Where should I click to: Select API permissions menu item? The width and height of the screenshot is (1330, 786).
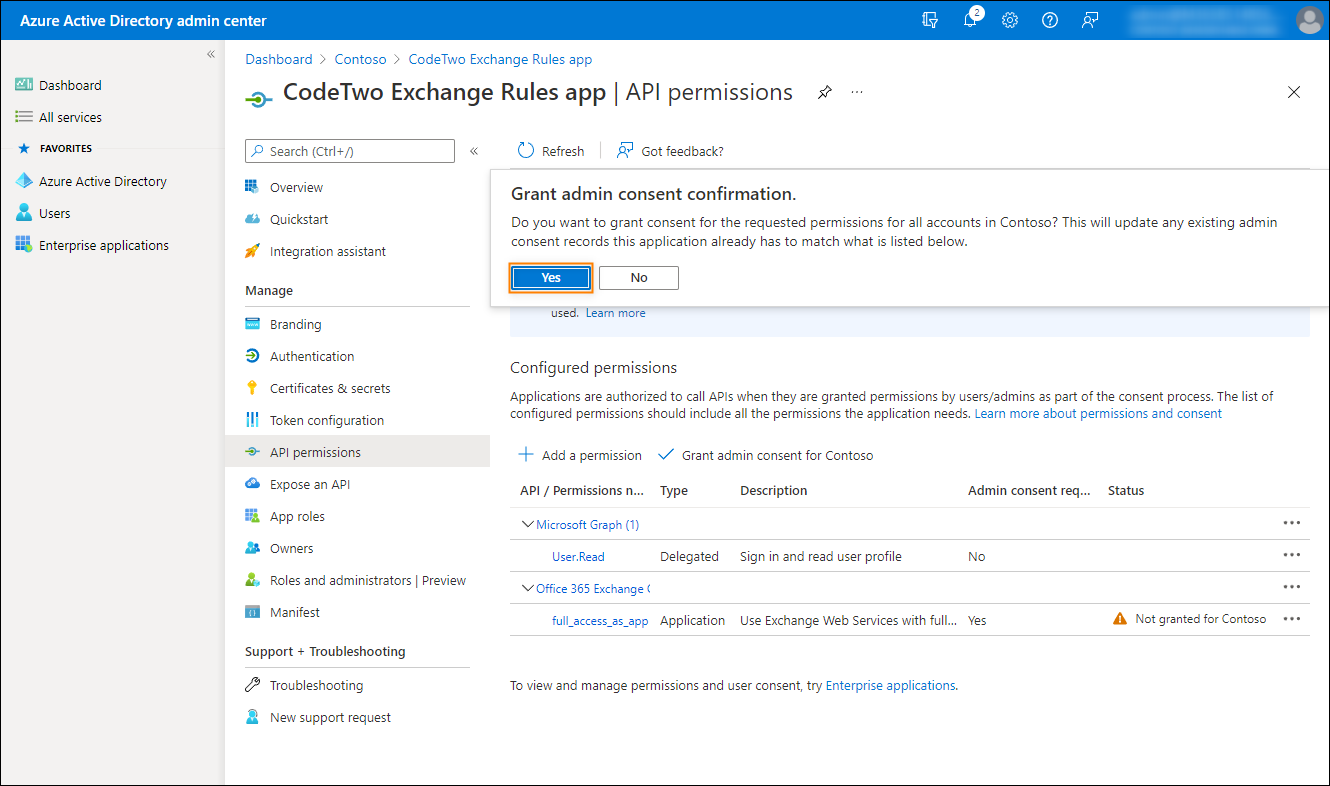357,452
